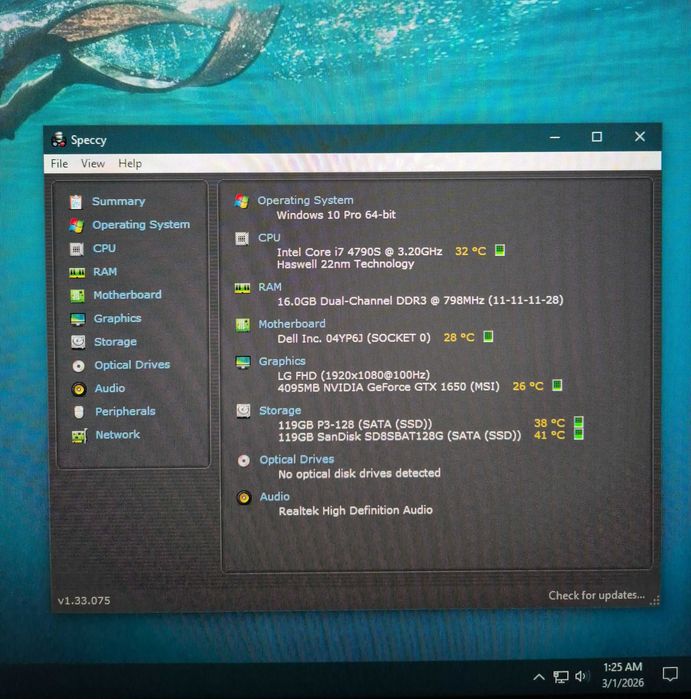
Task: Click the Storage drive icon in summary panel
Action: tap(243, 411)
